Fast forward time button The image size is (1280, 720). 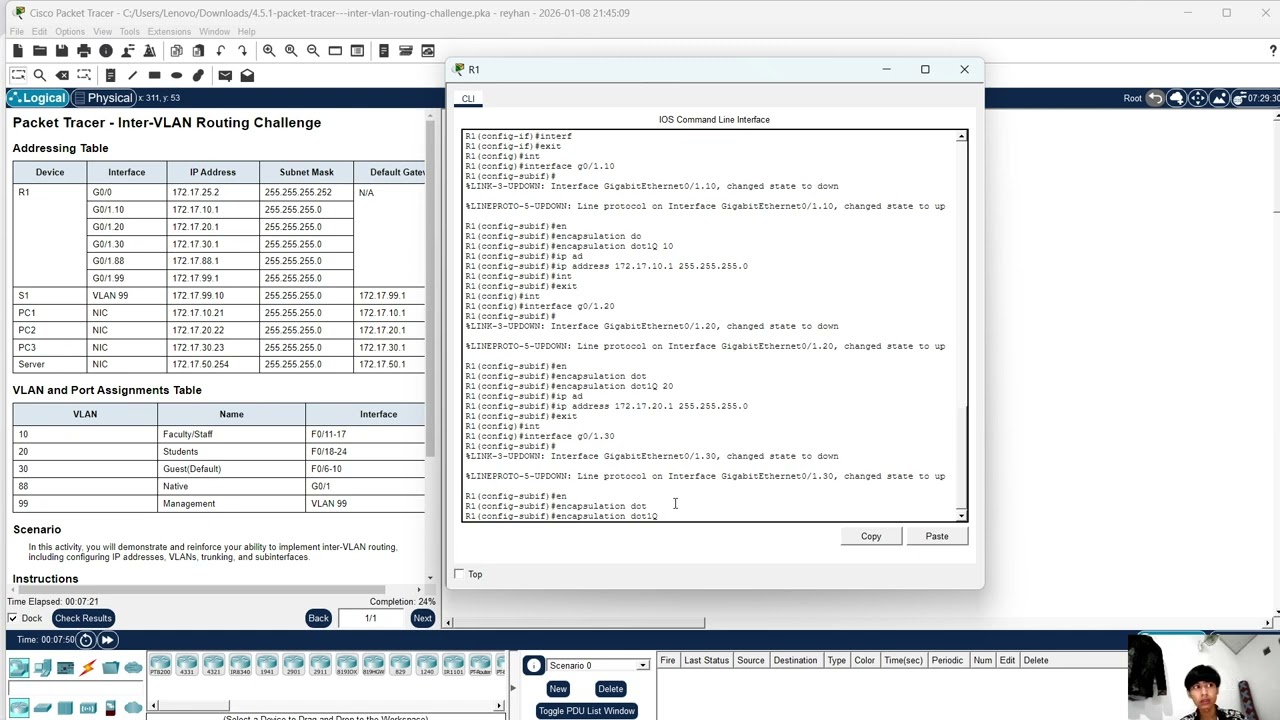[107, 640]
